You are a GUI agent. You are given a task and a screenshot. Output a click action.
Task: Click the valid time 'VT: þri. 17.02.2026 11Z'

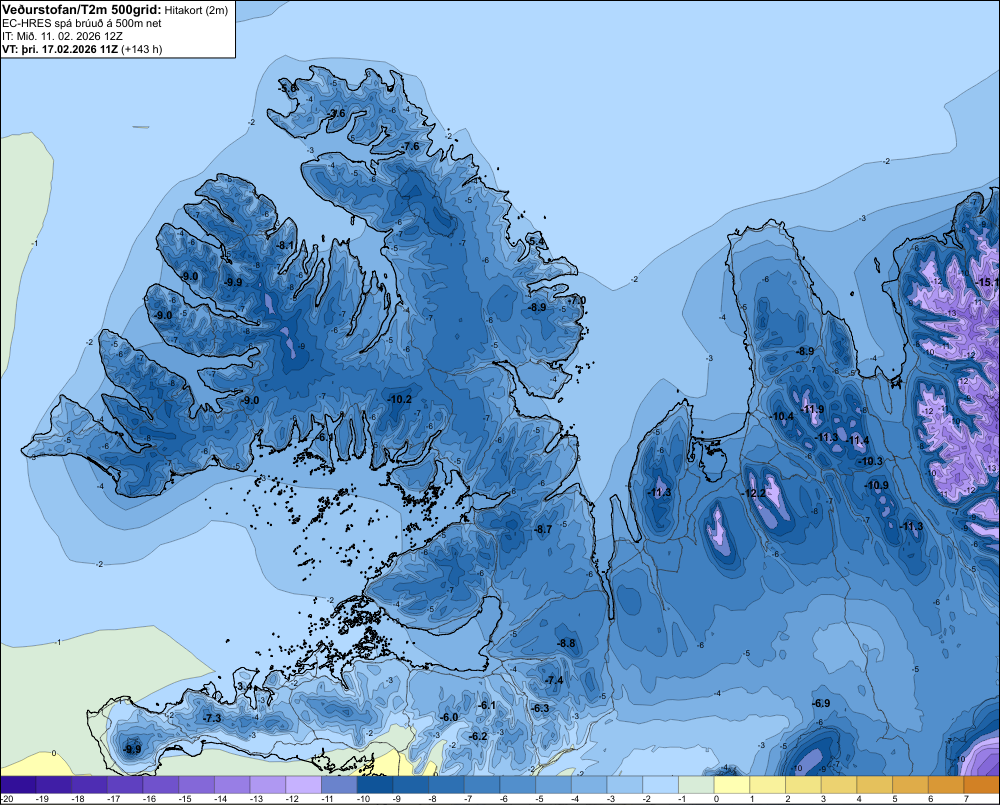(x=60, y=49)
